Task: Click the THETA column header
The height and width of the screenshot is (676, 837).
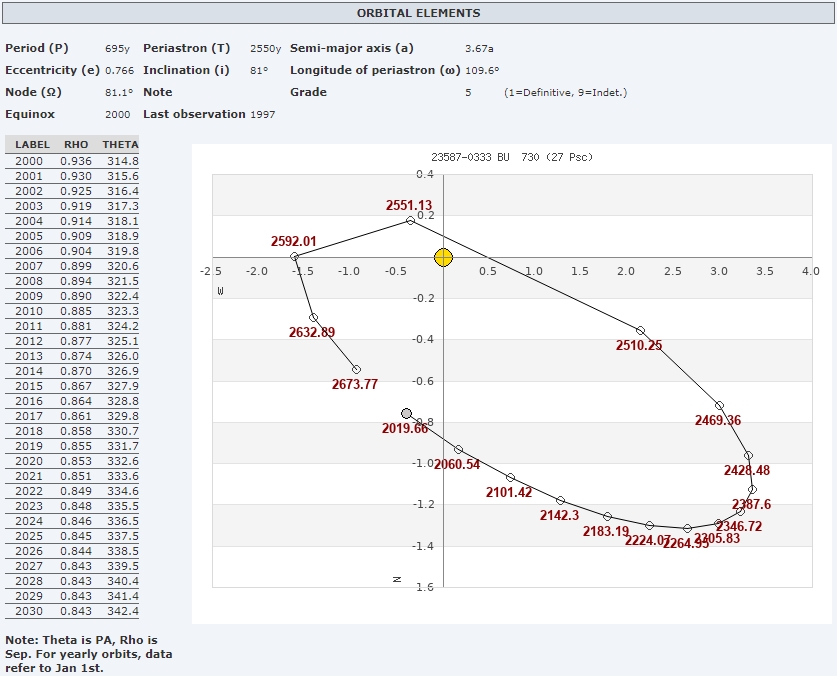Action: [x=120, y=145]
